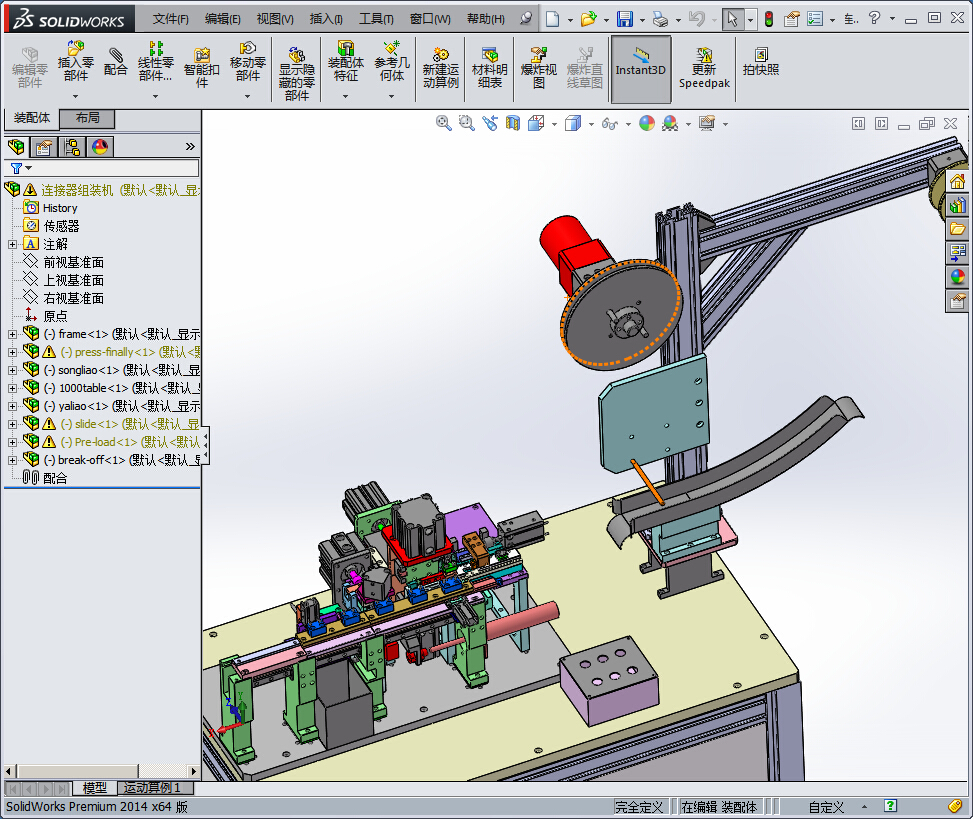Viewport: 973px width, 819px height.
Task: Click Insert Components (插入零部件) tool
Action: (x=76, y=61)
